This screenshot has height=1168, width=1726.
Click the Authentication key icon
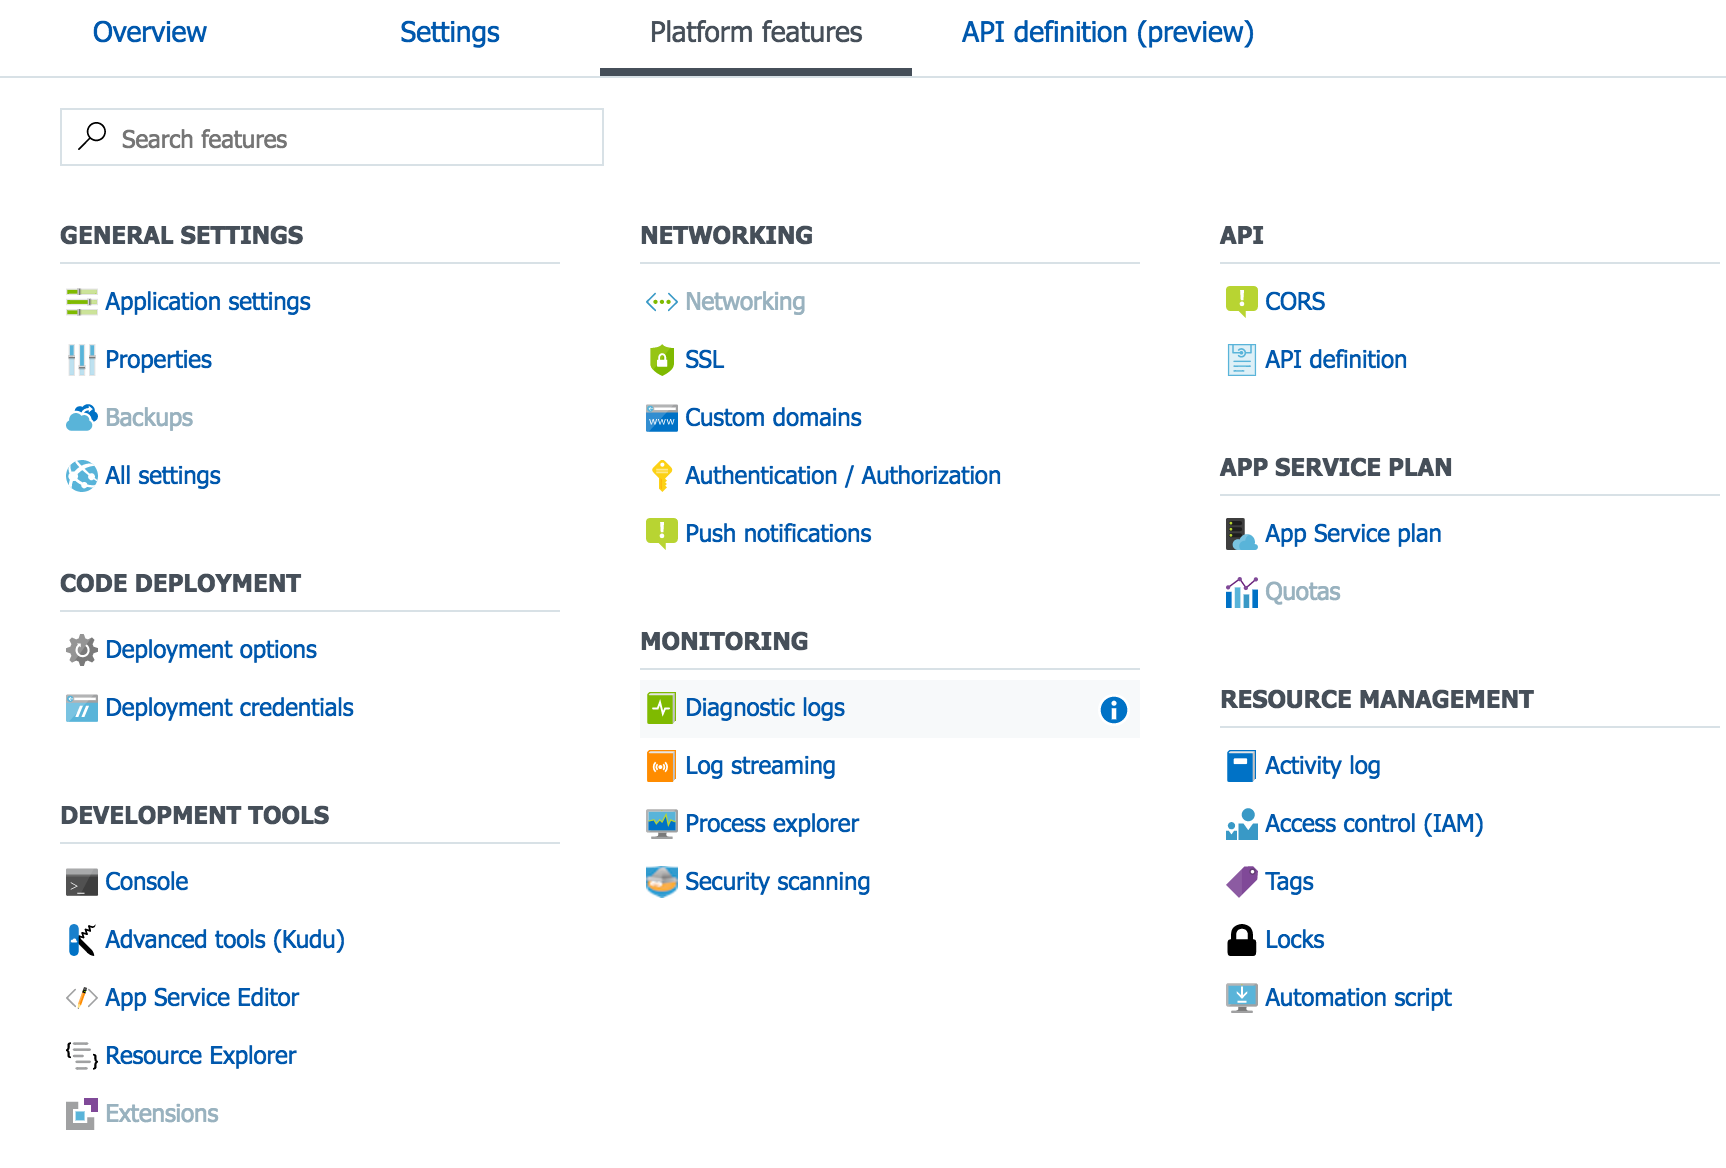tap(661, 476)
